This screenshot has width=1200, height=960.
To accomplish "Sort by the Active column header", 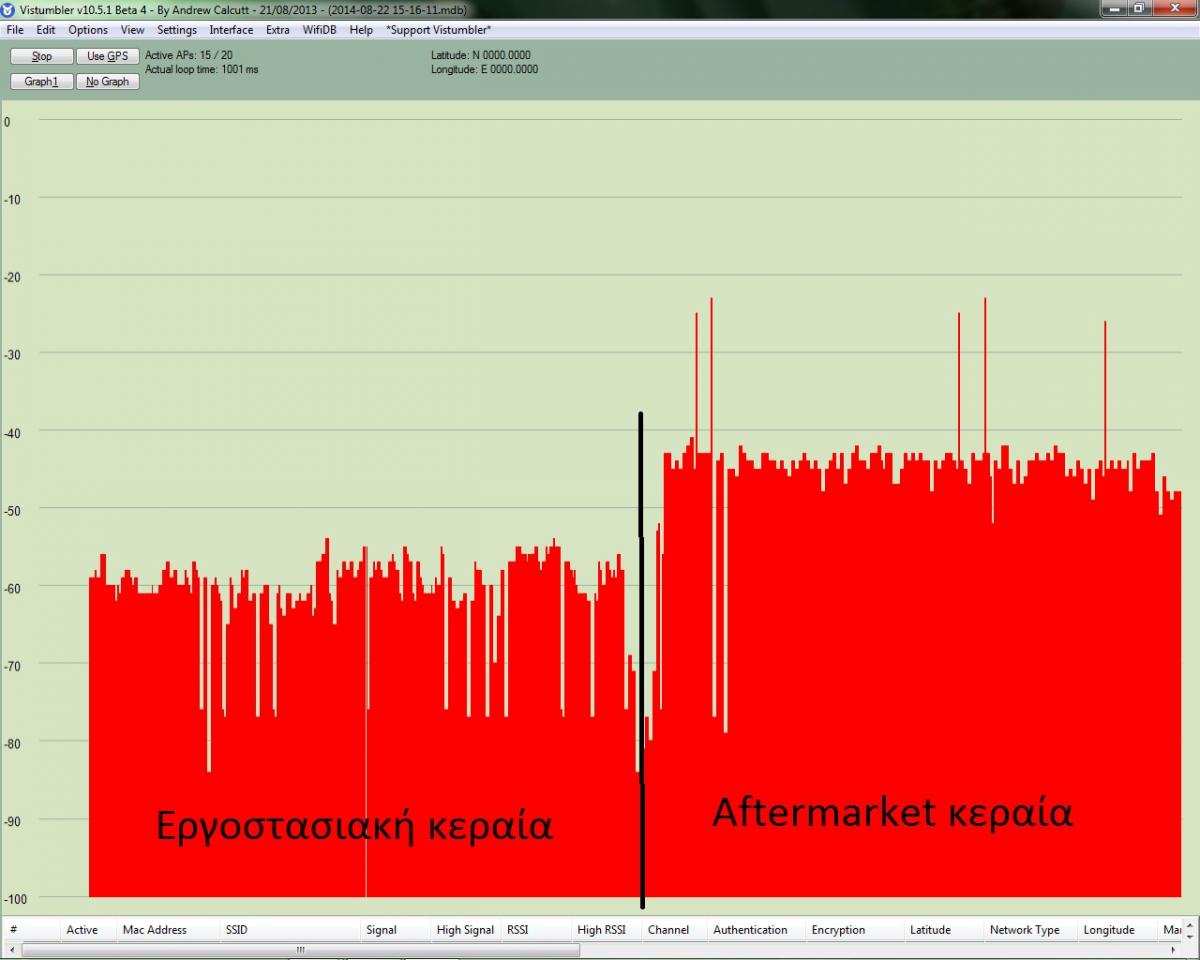I will coord(88,930).
